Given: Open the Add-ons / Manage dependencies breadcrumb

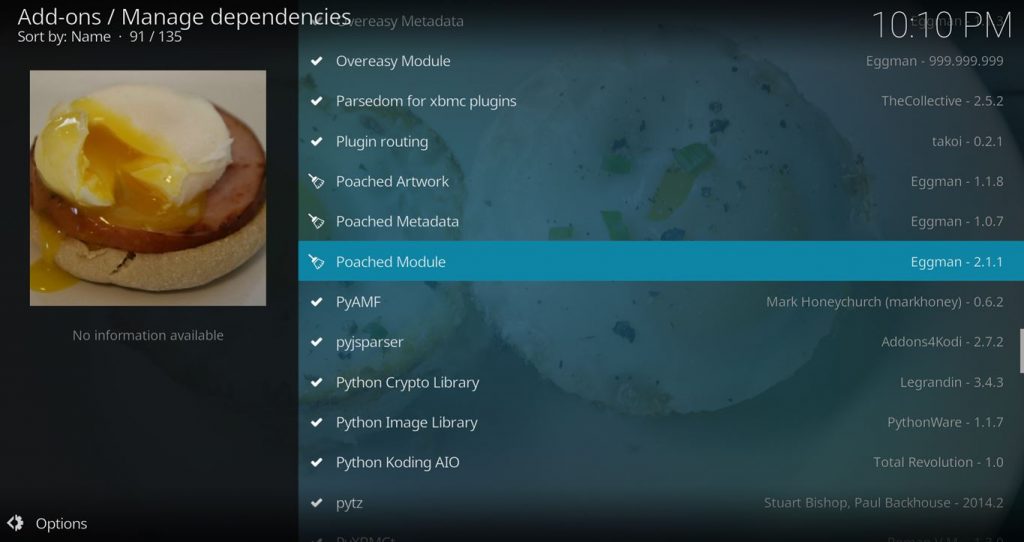Looking at the screenshot, I should (x=184, y=16).
